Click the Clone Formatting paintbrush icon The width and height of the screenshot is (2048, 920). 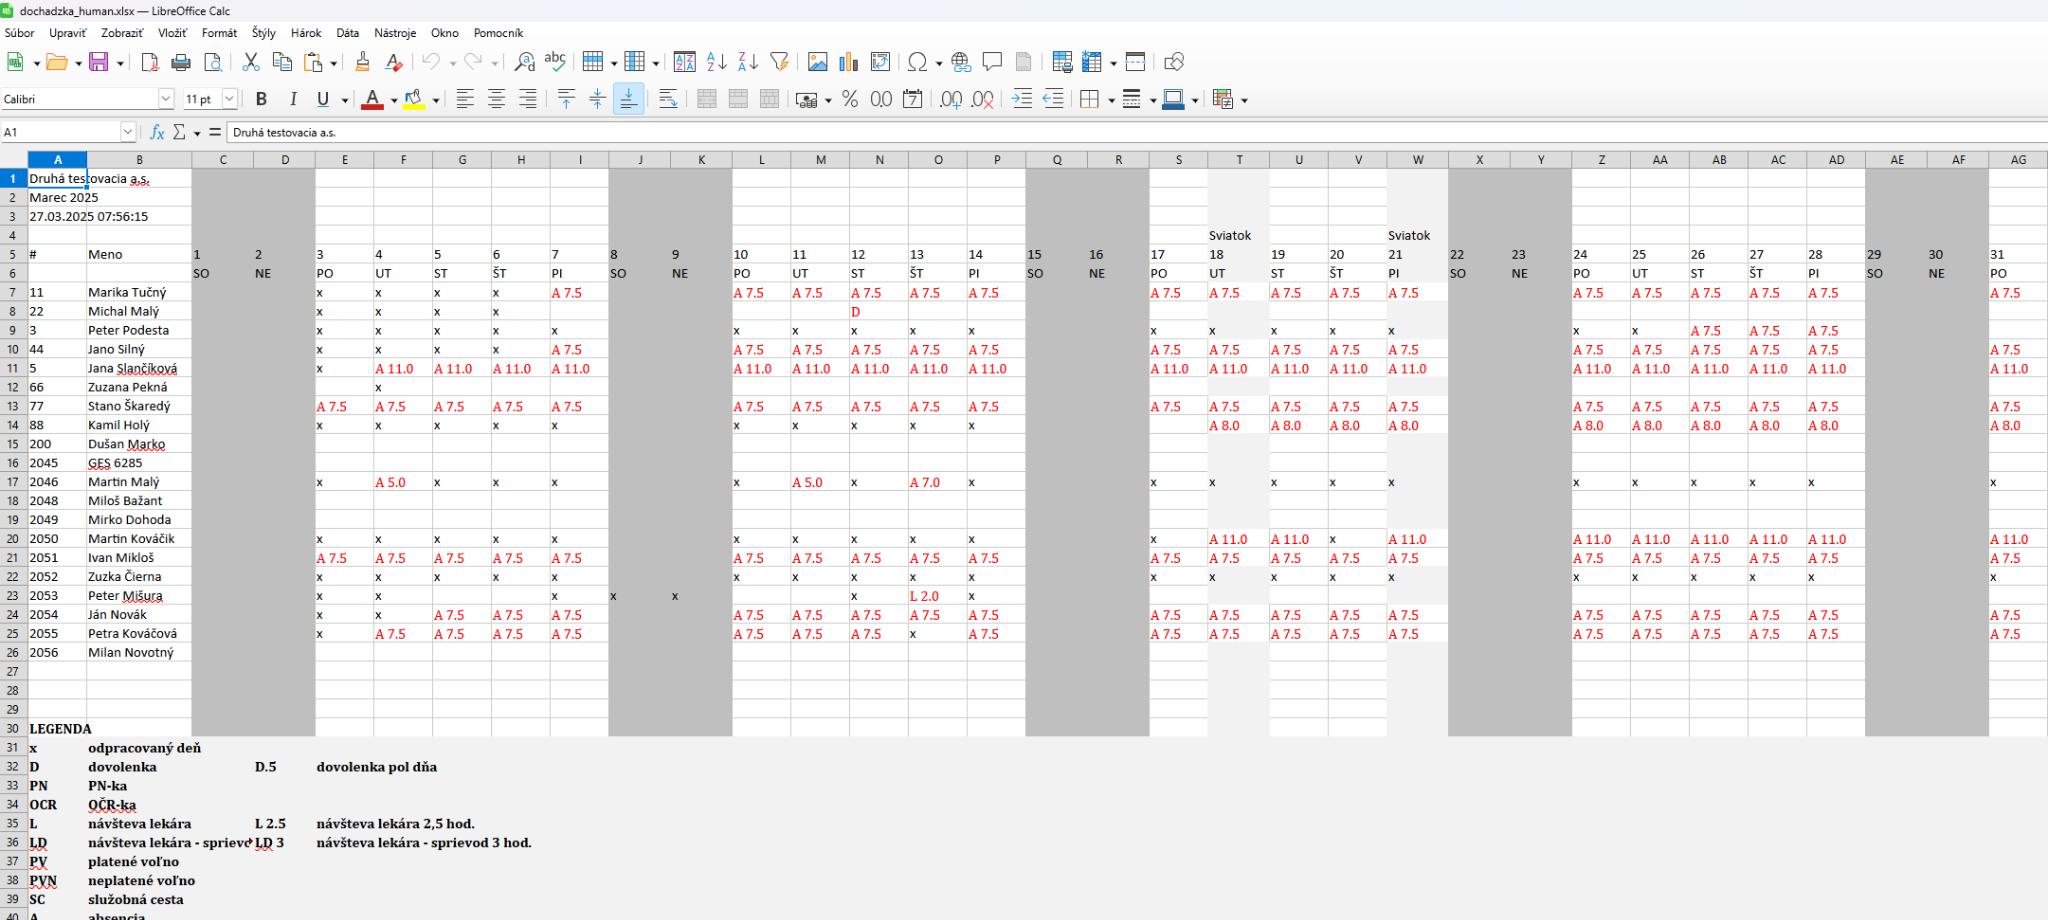click(x=362, y=62)
